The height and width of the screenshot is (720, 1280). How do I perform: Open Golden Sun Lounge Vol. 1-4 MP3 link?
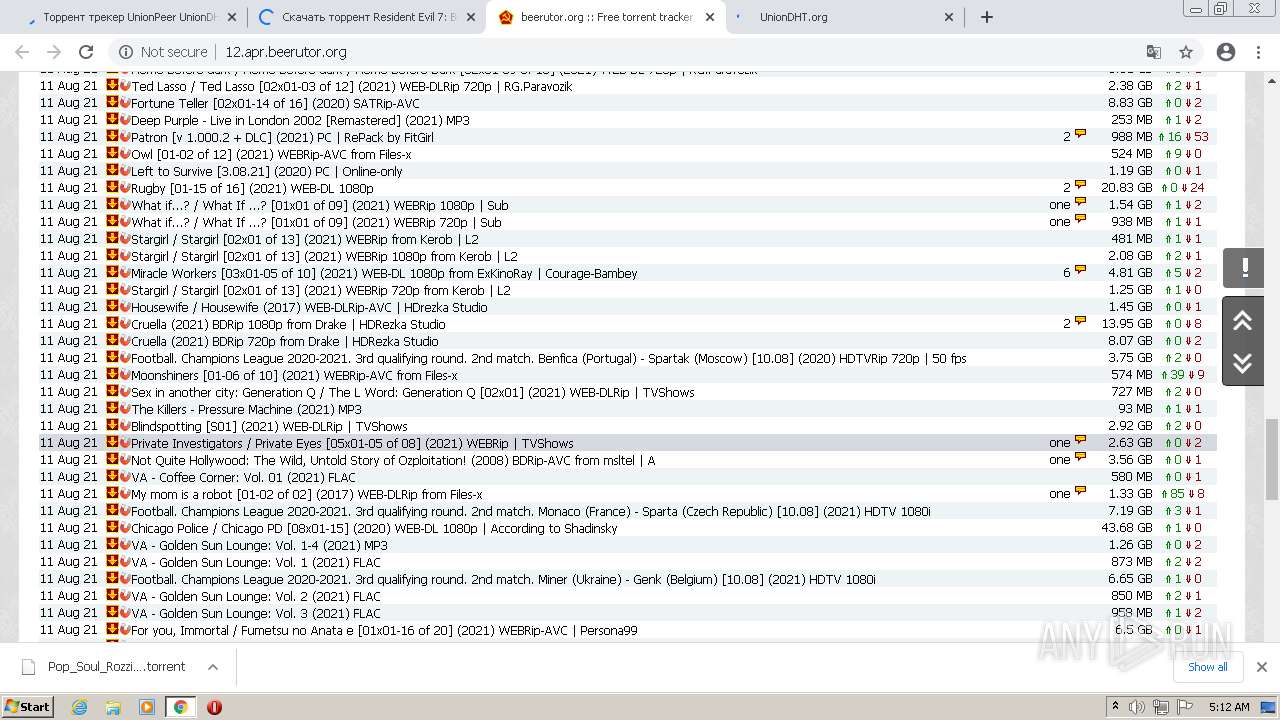point(259,546)
